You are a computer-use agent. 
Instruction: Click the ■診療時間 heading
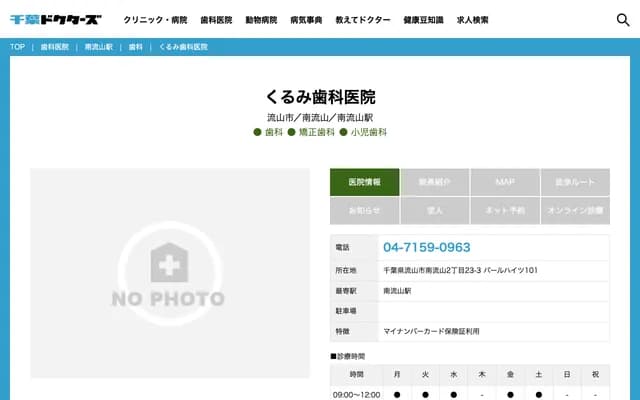[x=348, y=356]
